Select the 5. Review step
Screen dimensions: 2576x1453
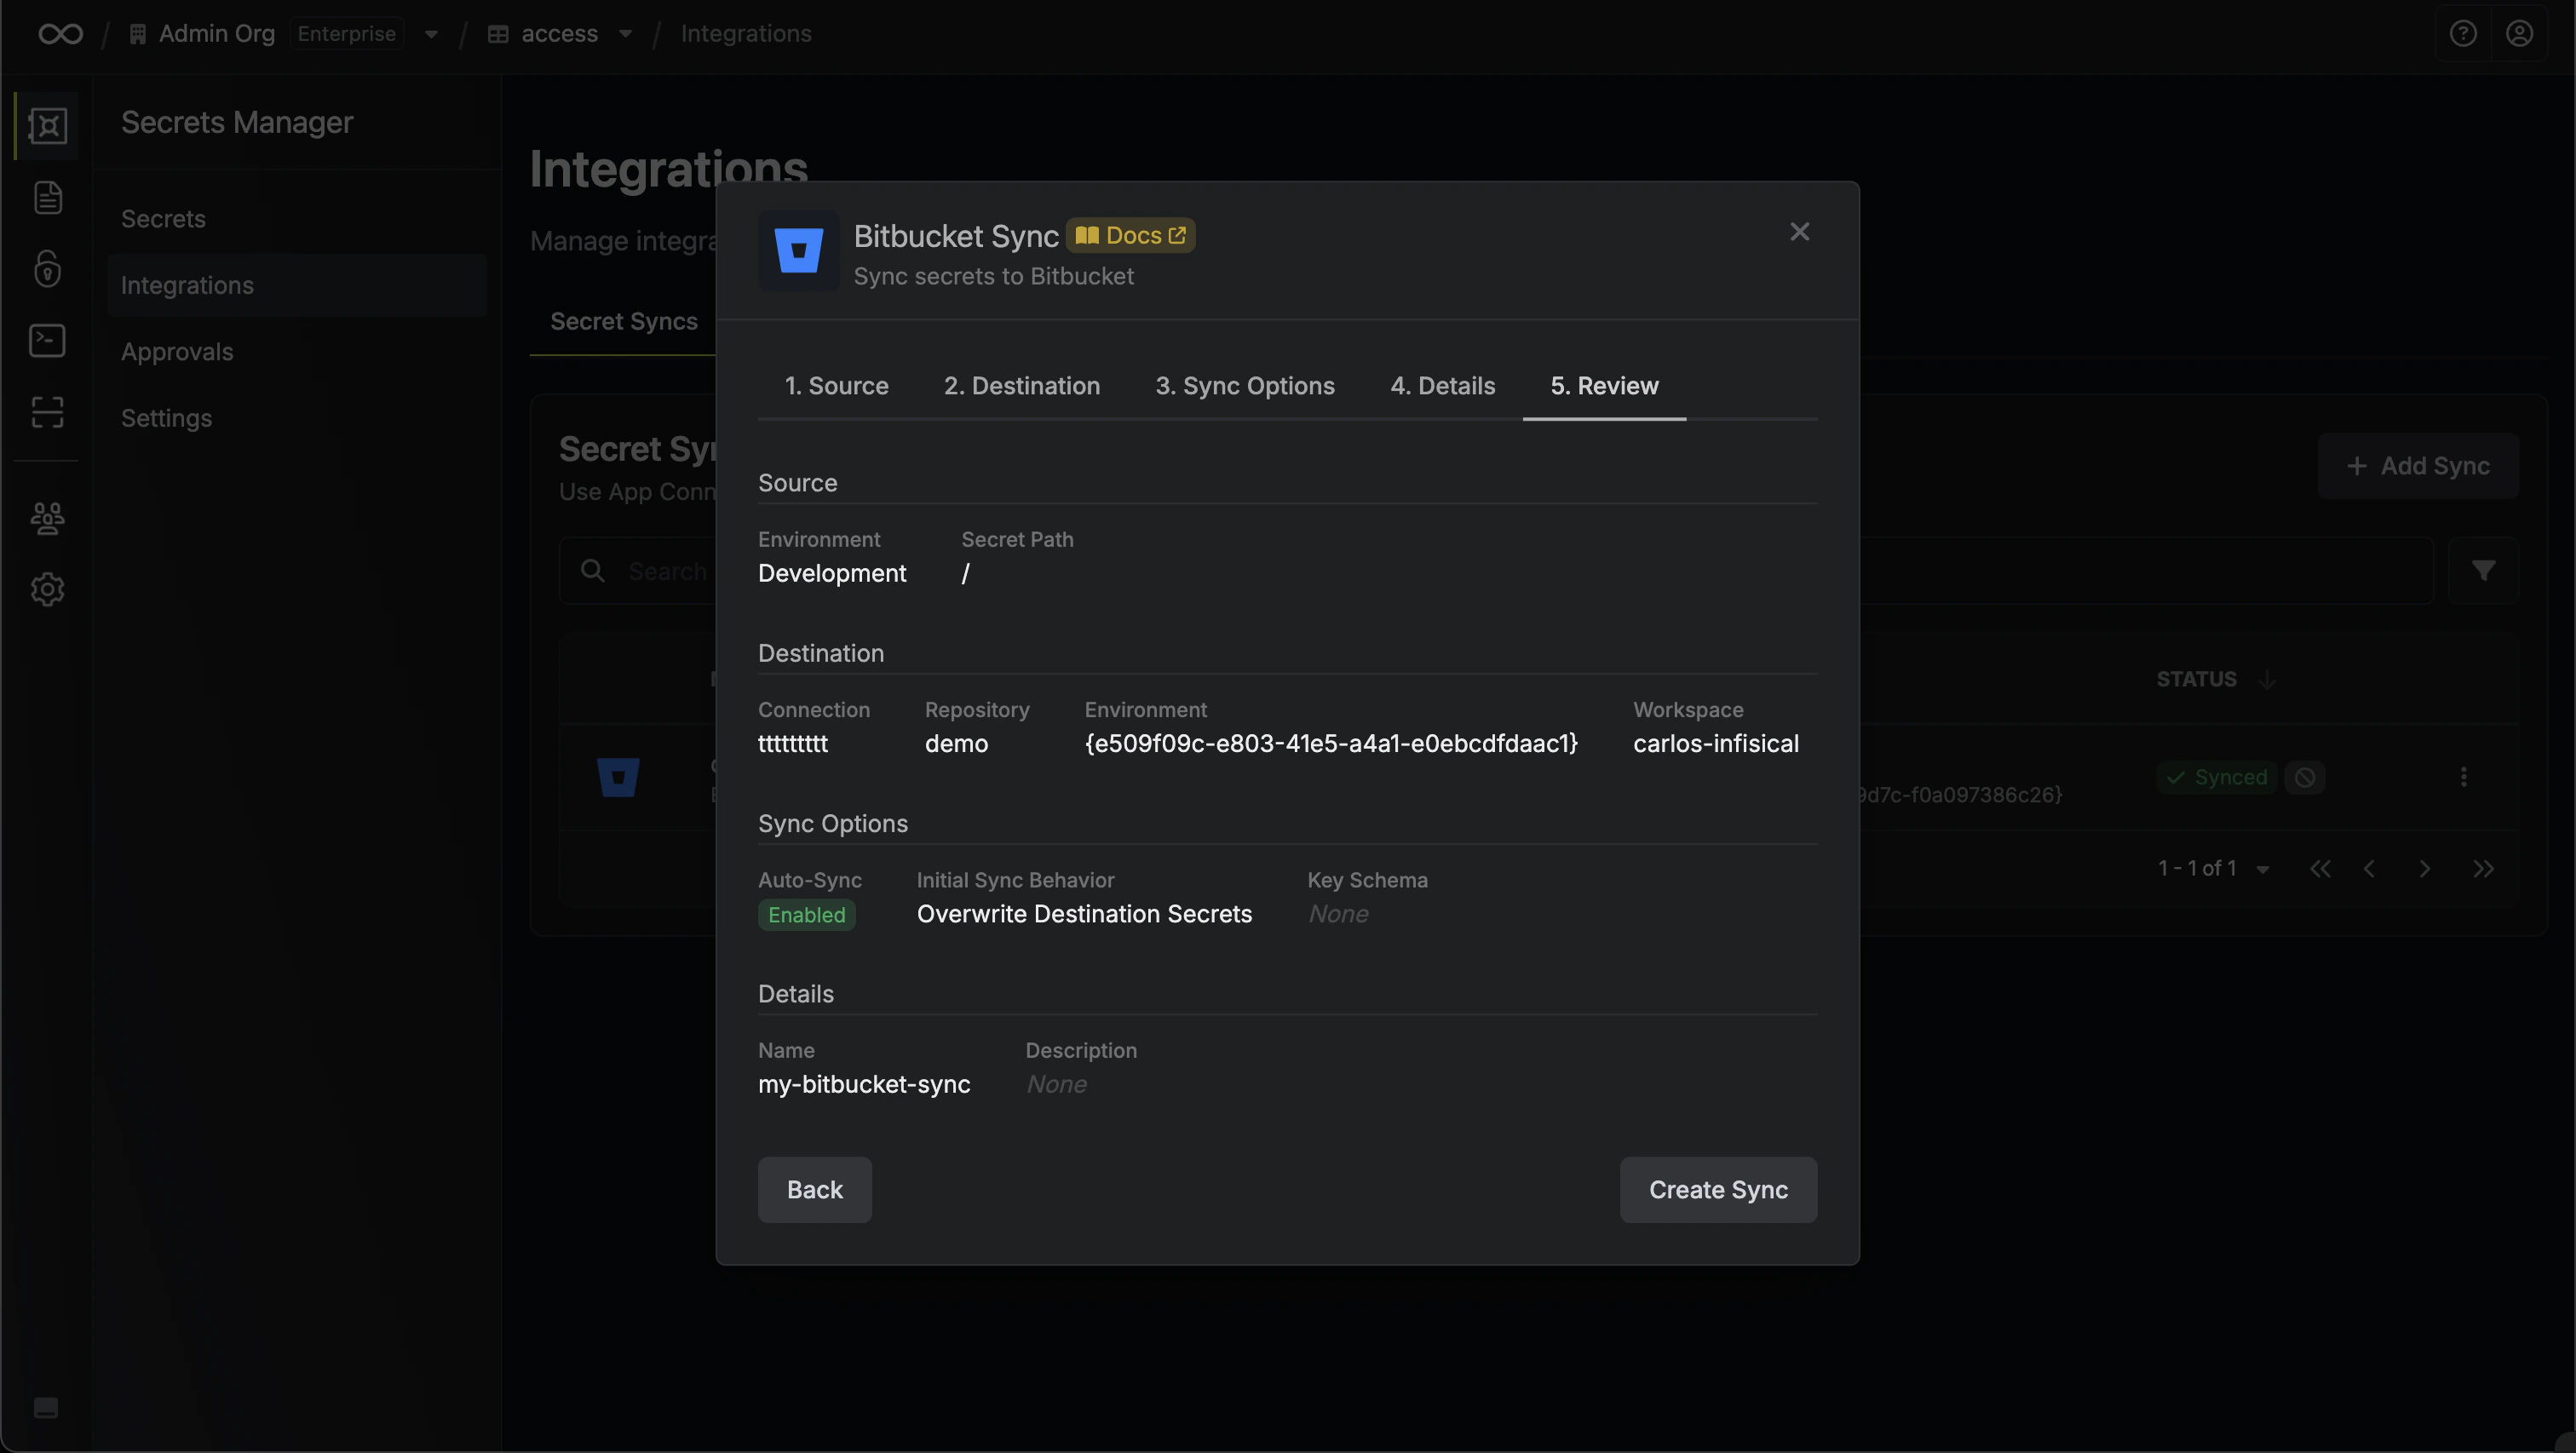tap(1604, 386)
